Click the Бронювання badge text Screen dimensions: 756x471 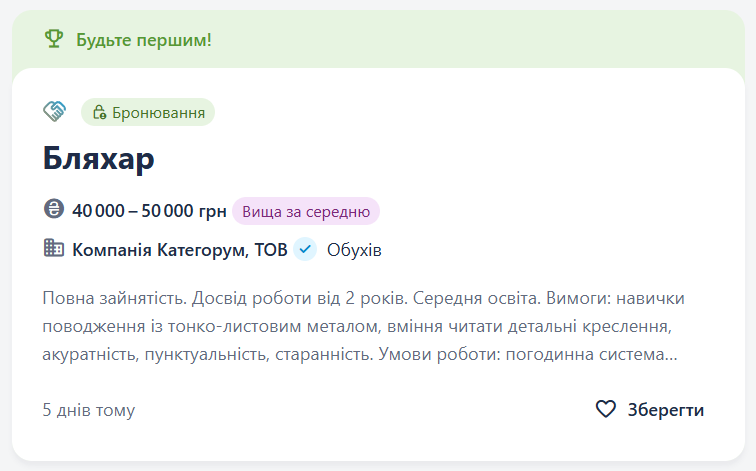(158, 113)
